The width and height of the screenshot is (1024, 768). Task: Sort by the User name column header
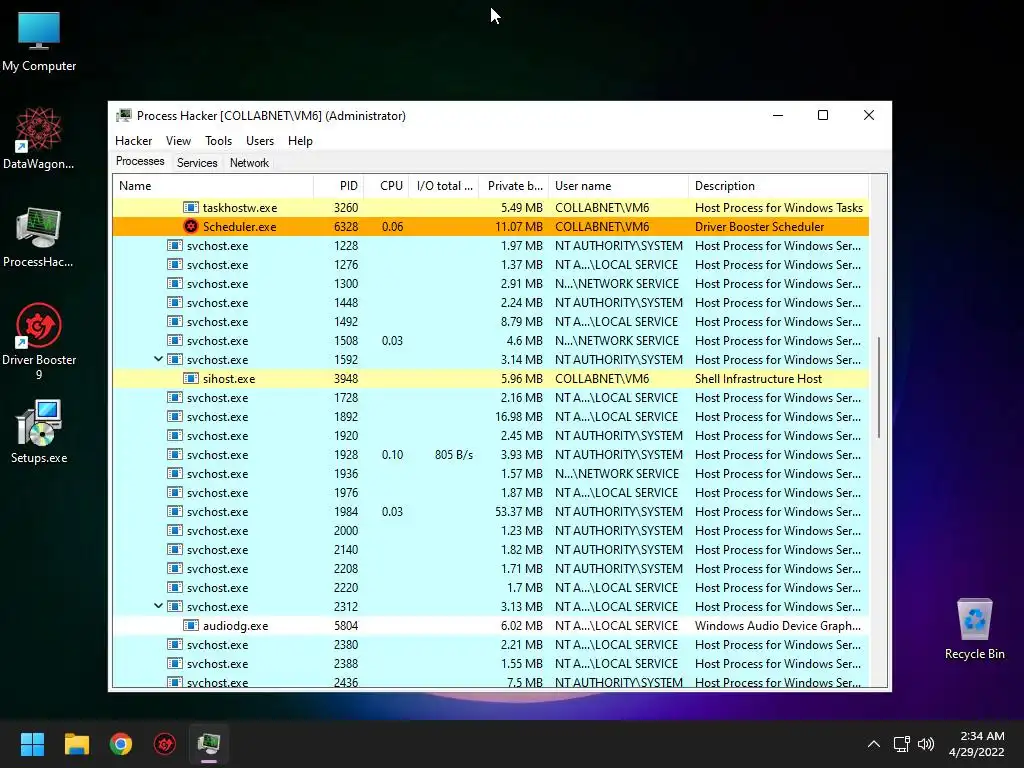[618, 185]
